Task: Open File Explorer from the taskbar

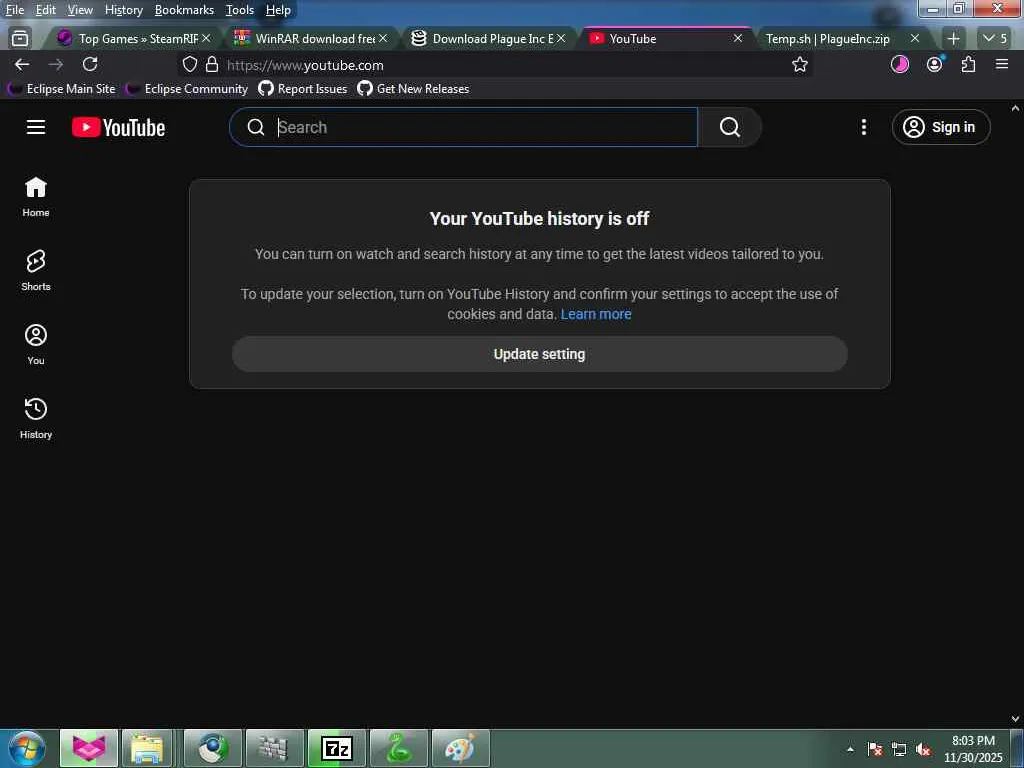Action: click(148, 748)
